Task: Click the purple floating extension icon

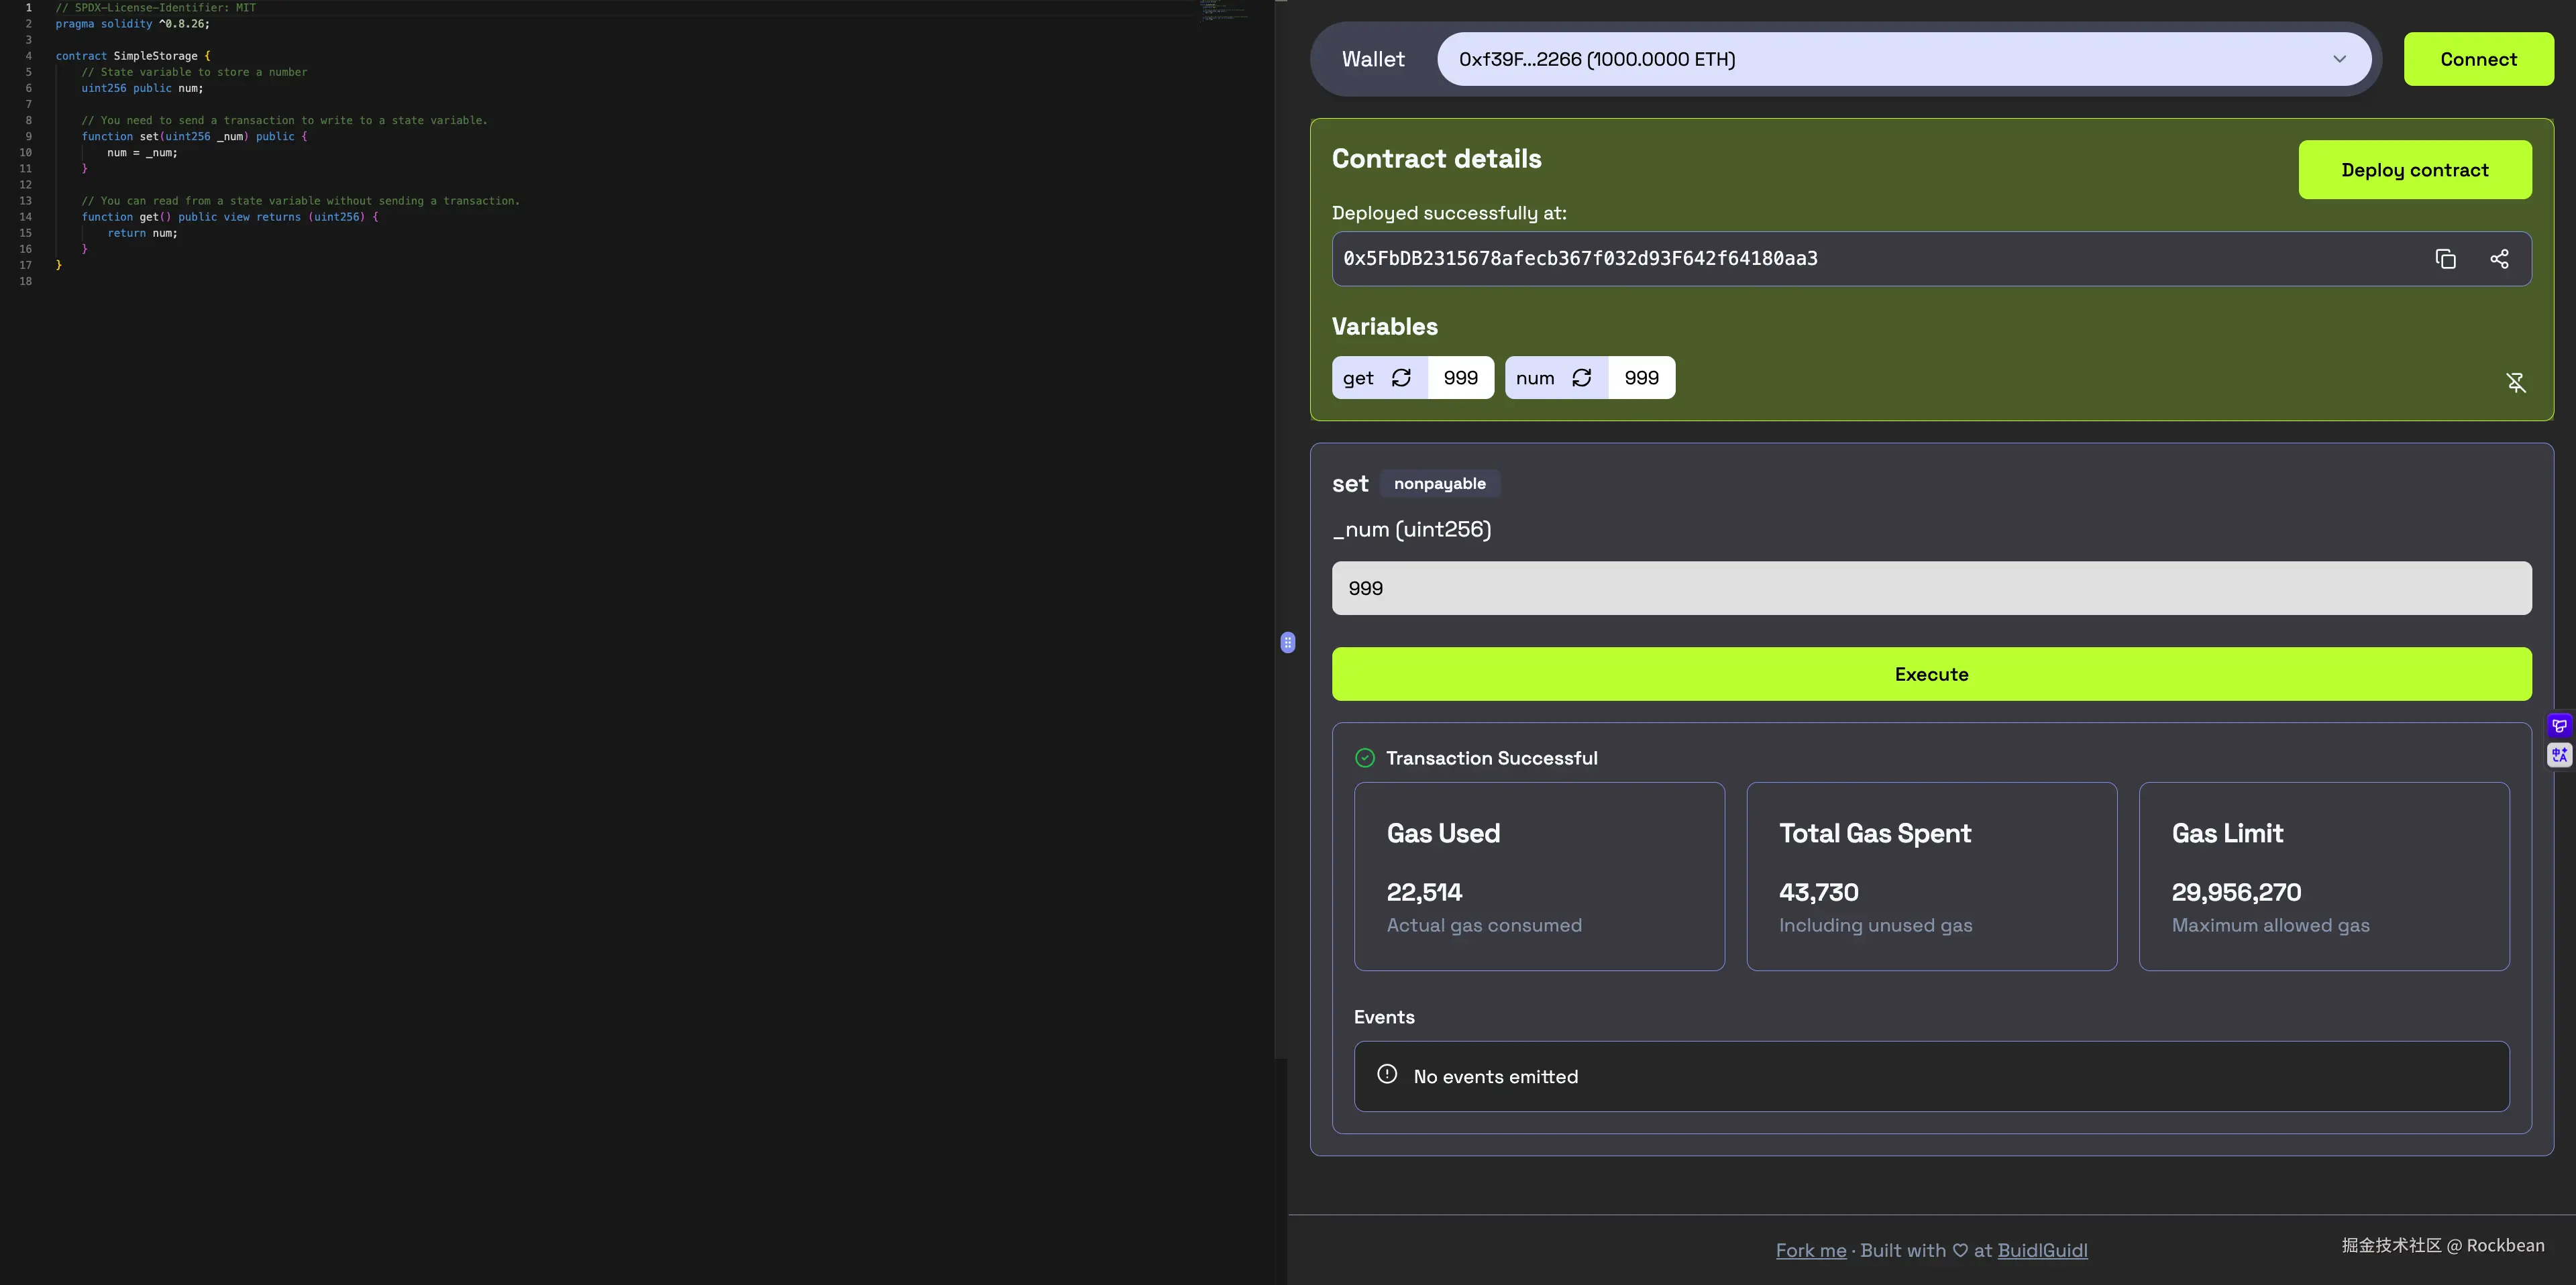Action: pyautogui.click(x=2559, y=726)
